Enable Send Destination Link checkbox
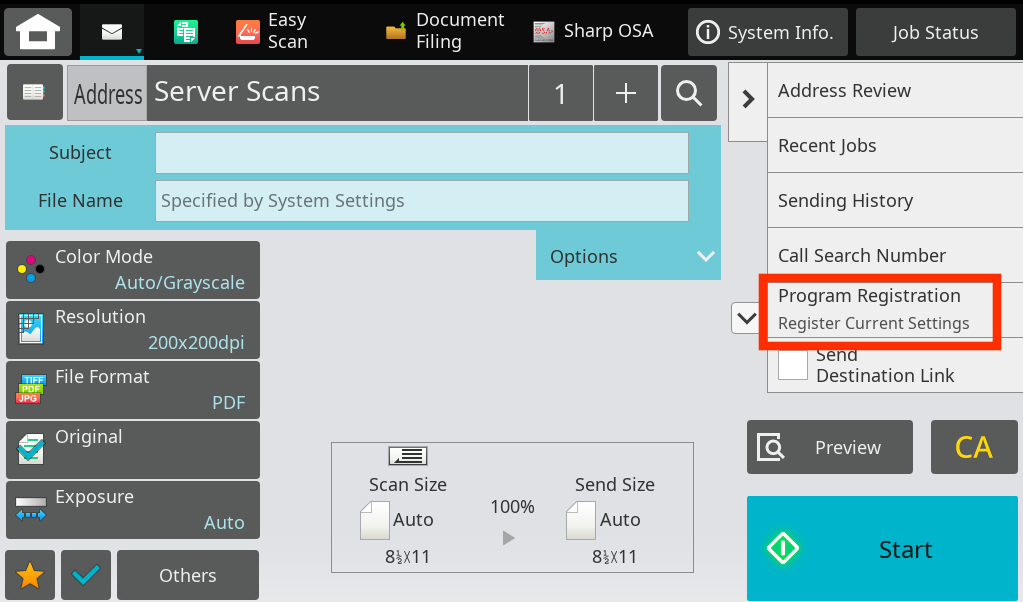Image resolution: width=1023 pixels, height=602 pixels. click(x=793, y=364)
